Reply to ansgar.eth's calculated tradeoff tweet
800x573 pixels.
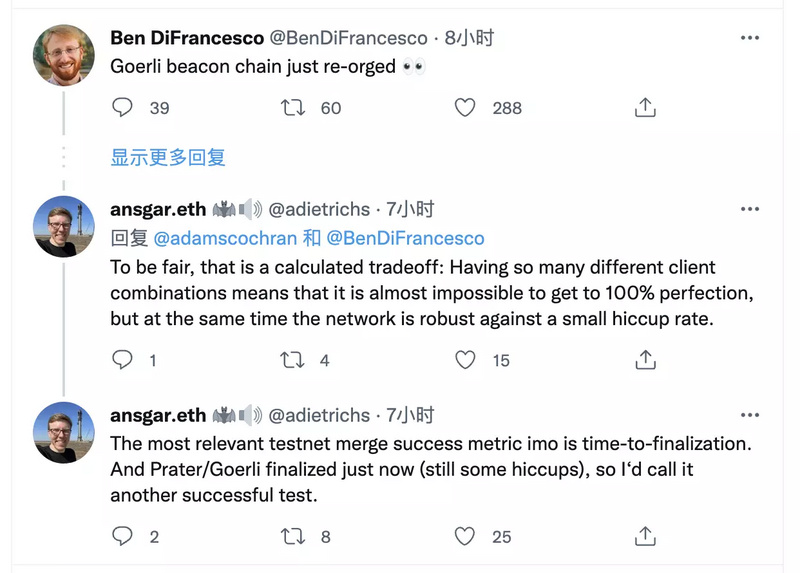coord(123,360)
